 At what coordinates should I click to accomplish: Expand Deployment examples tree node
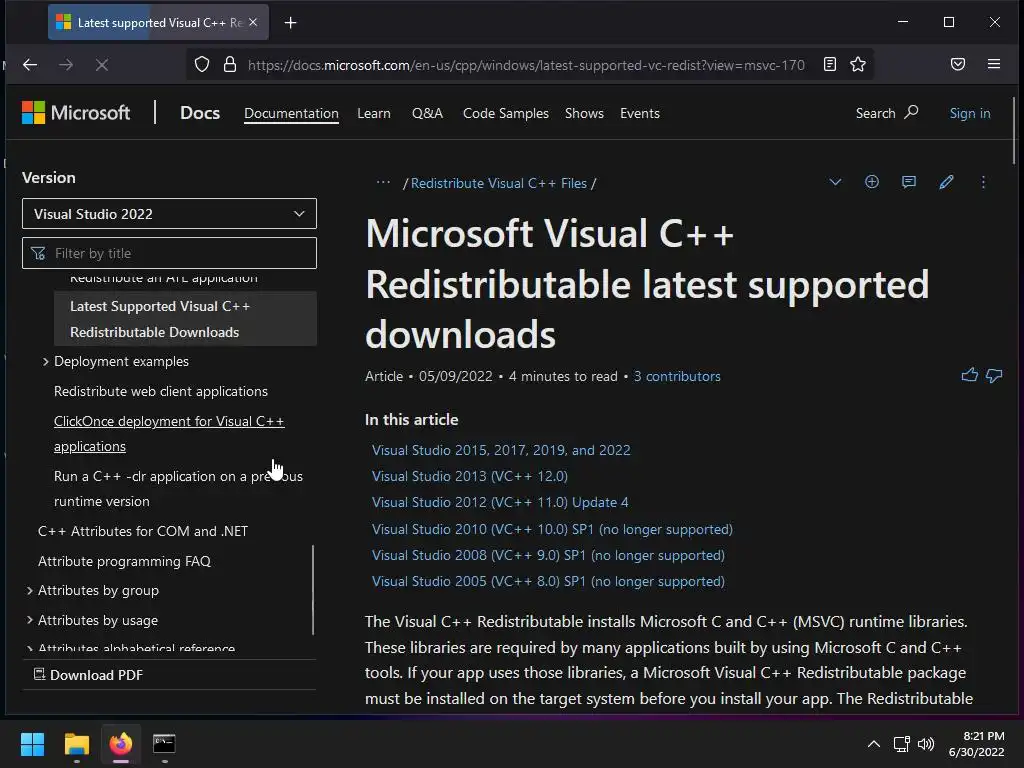tap(46, 361)
